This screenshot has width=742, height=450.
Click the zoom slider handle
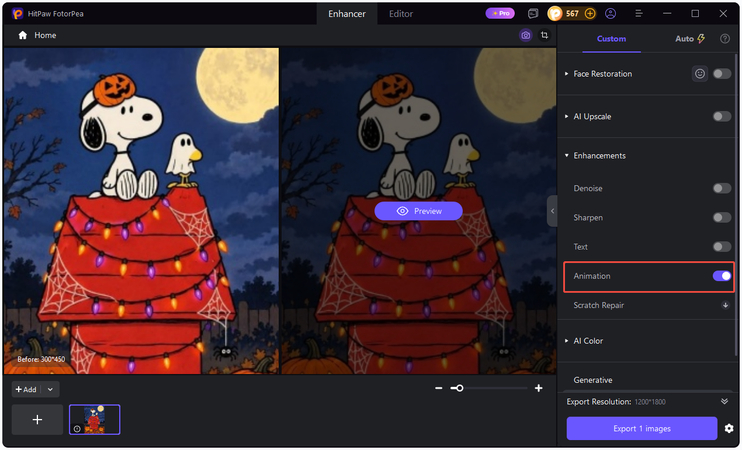click(459, 388)
